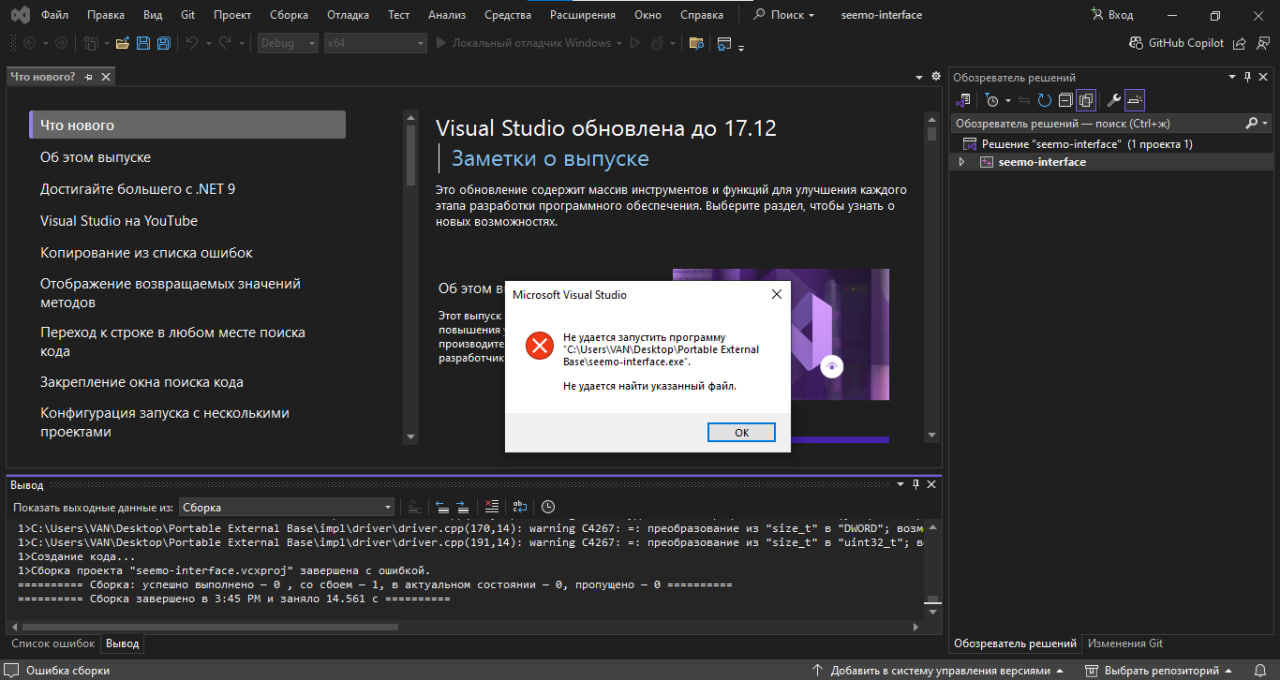Select Об этом выпуске in What's New list
This screenshot has height=680, width=1280.
click(x=95, y=157)
